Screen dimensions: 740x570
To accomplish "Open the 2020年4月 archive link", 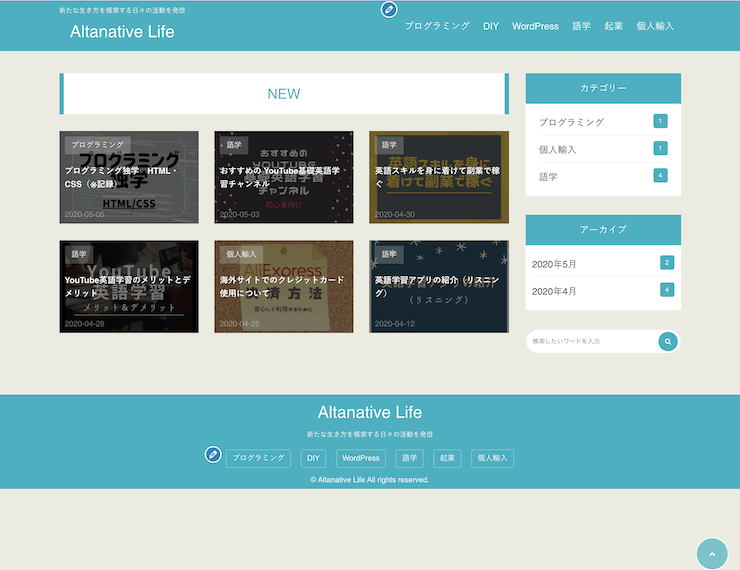I will (x=554, y=290).
